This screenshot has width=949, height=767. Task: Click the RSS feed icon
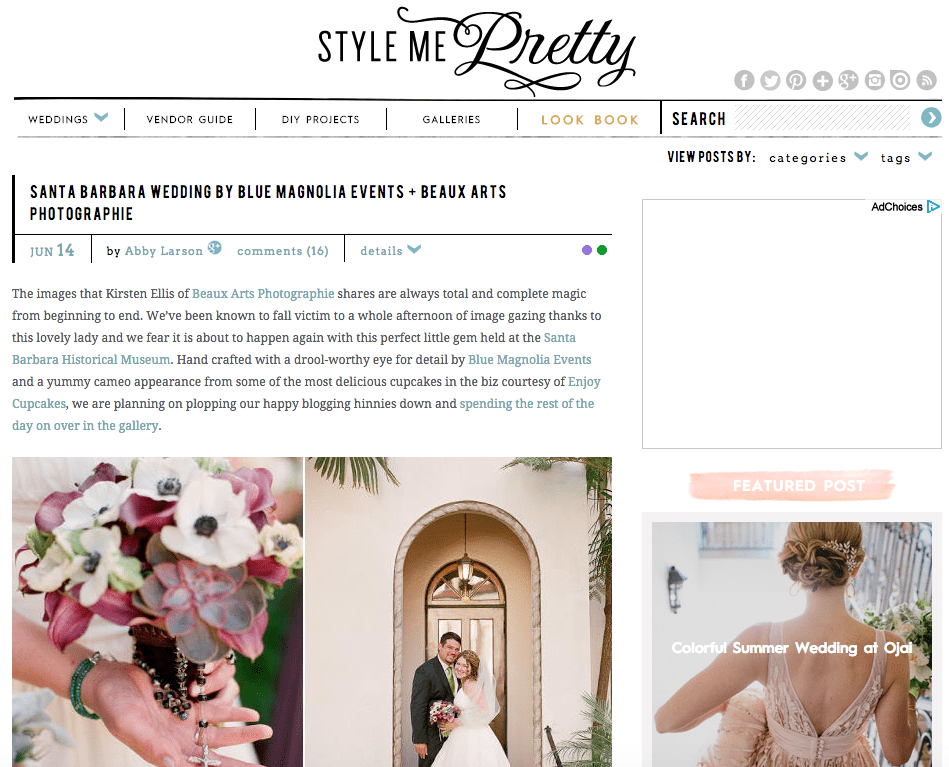pyautogui.click(x=926, y=80)
